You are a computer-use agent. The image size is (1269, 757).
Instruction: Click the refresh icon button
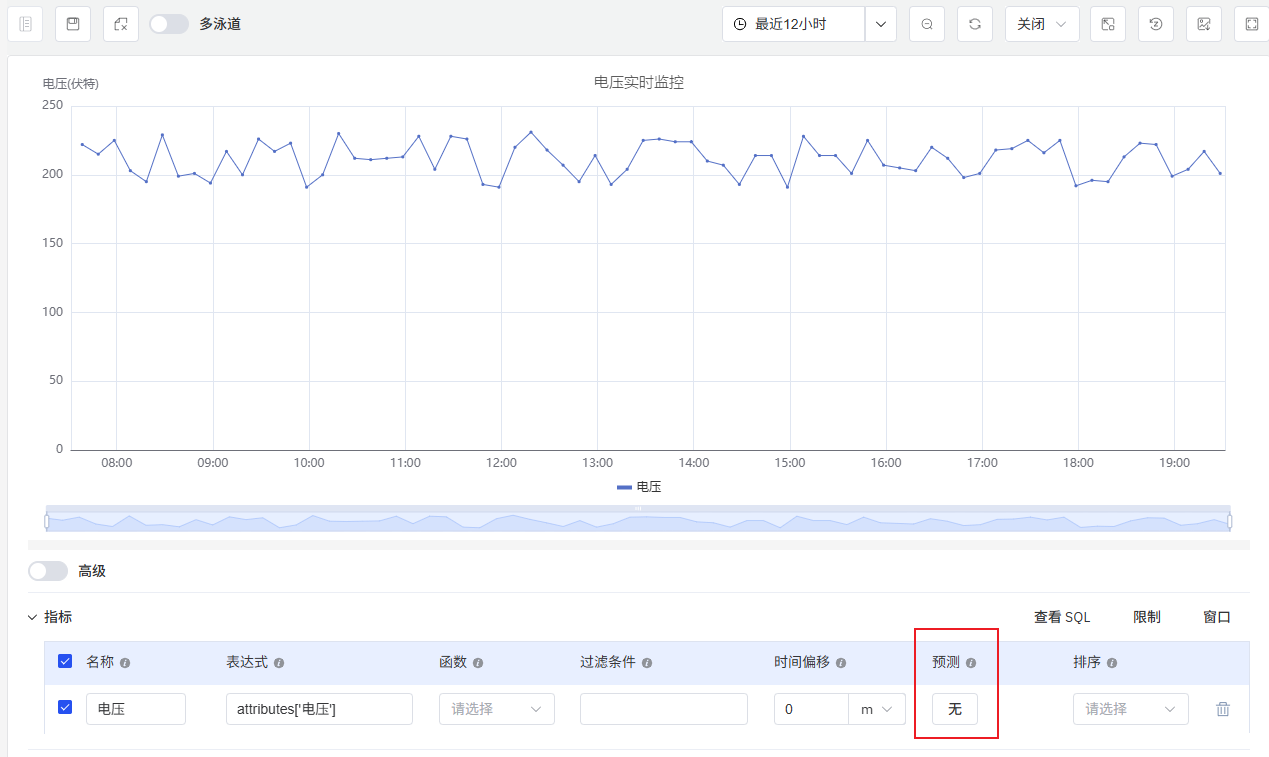click(x=975, y=24)
